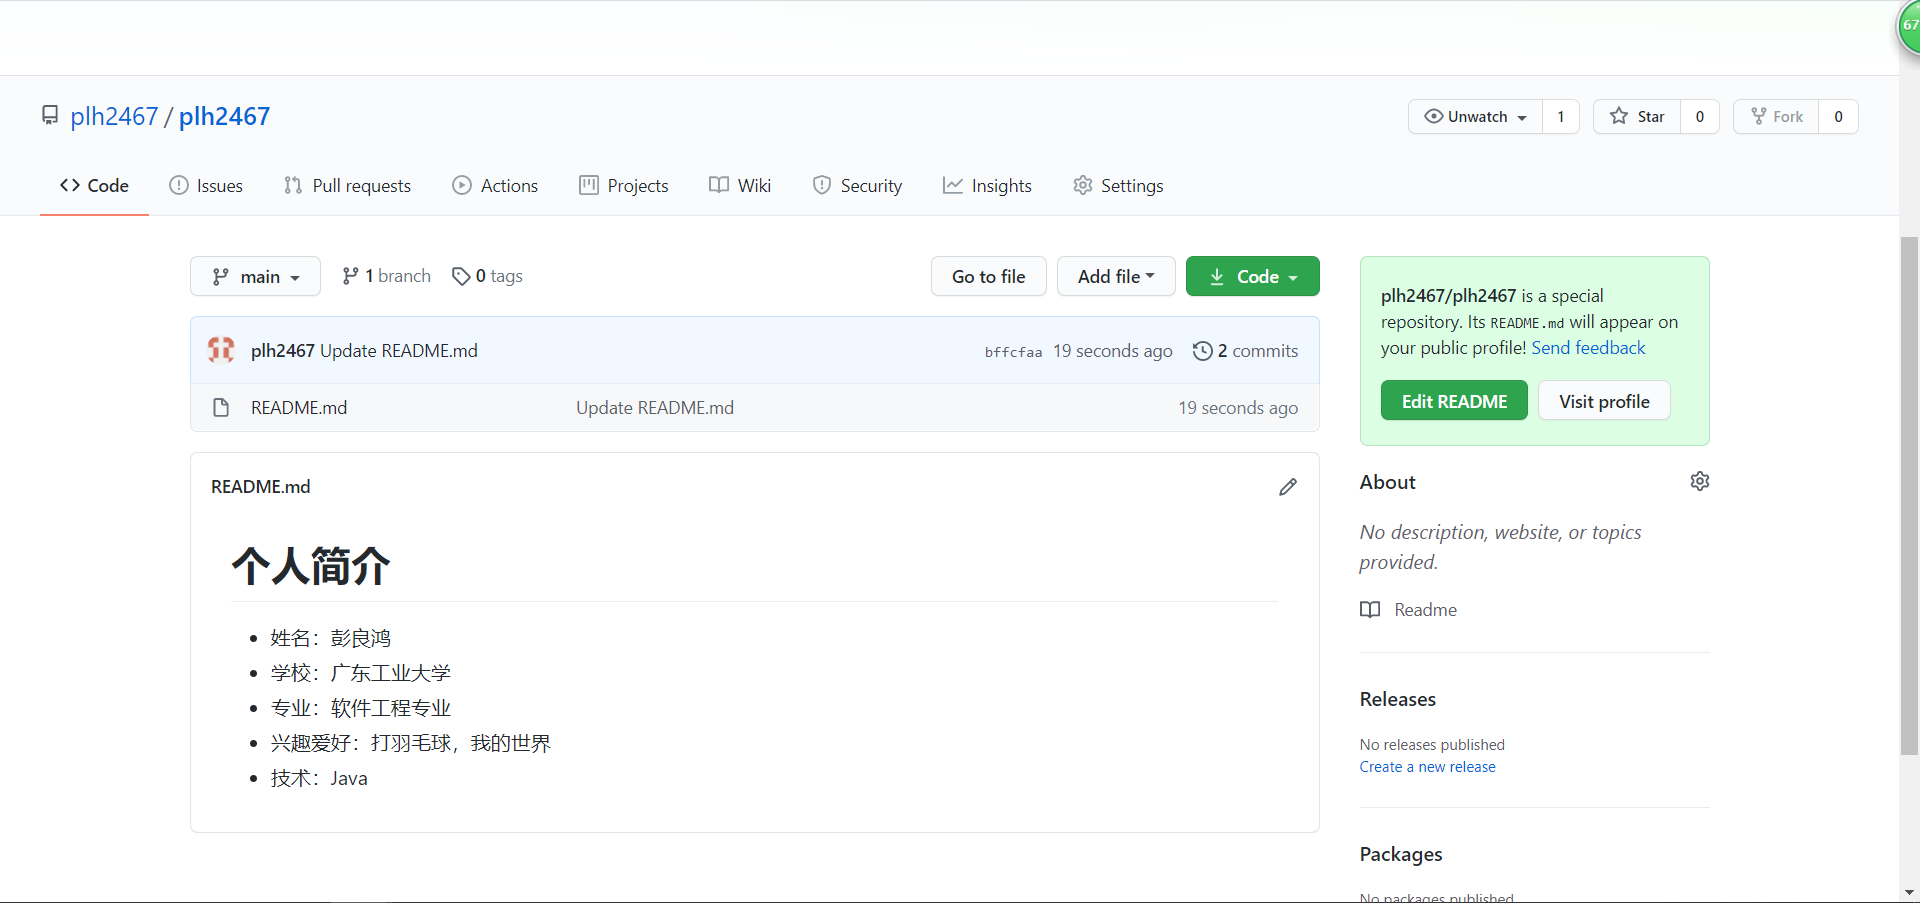Click the commit history clock icon
This screenshot has width=1920, height=903.
(1202, 350)
